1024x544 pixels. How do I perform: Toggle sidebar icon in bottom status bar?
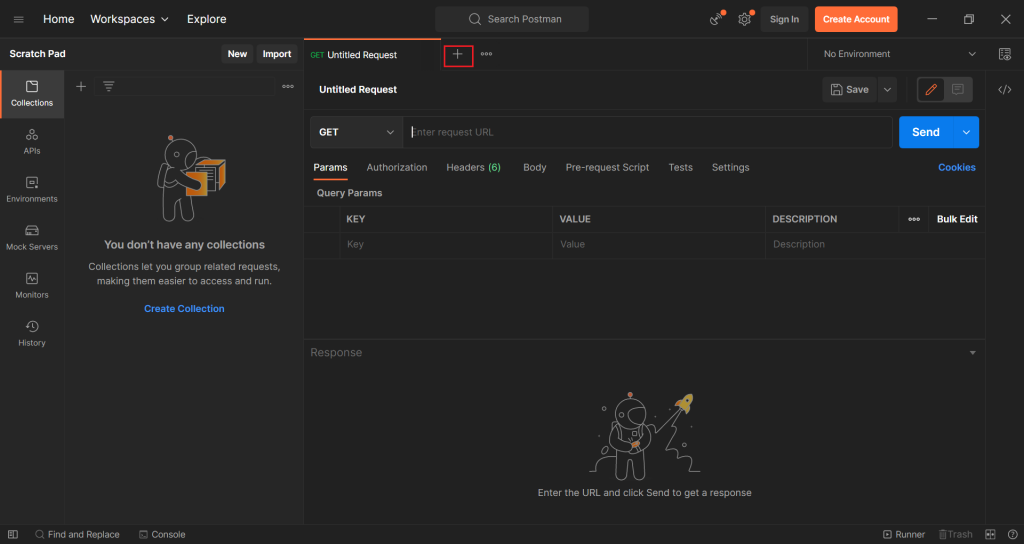pyautogui.click(x=13, y=534)
